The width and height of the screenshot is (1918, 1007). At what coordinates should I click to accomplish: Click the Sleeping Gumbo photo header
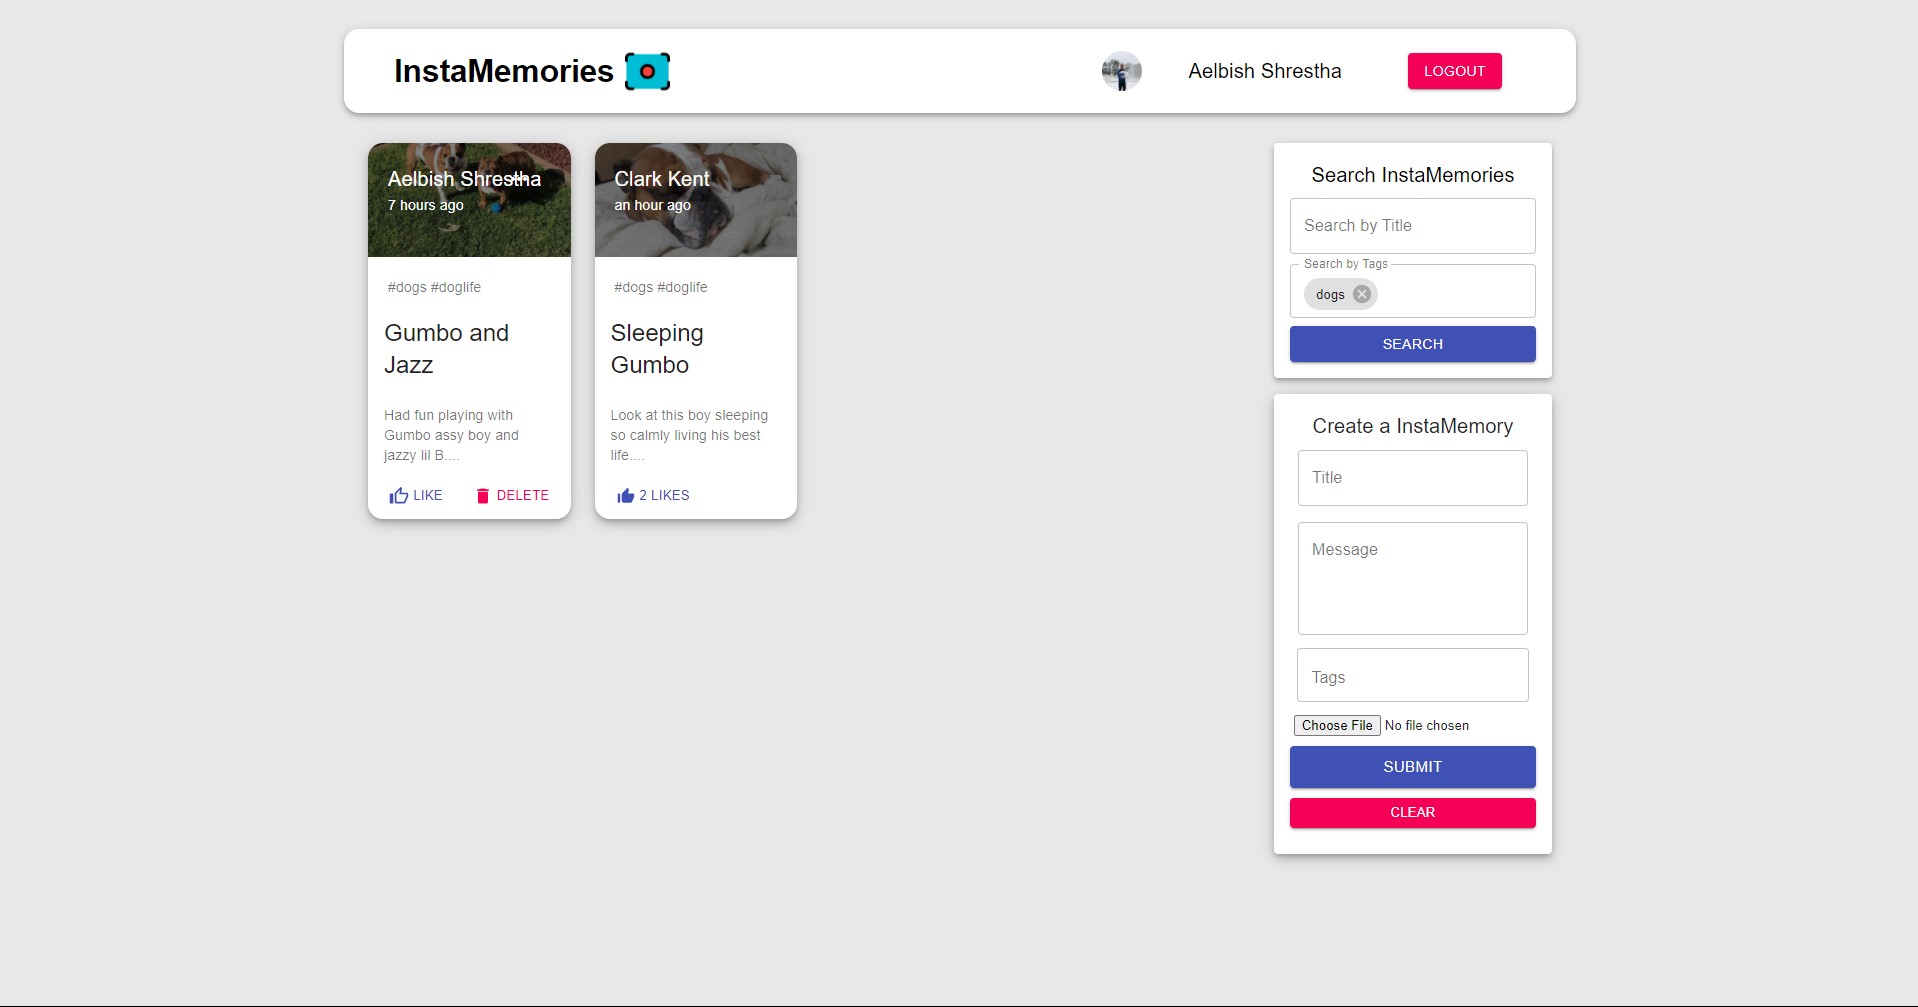pos(695,200)
